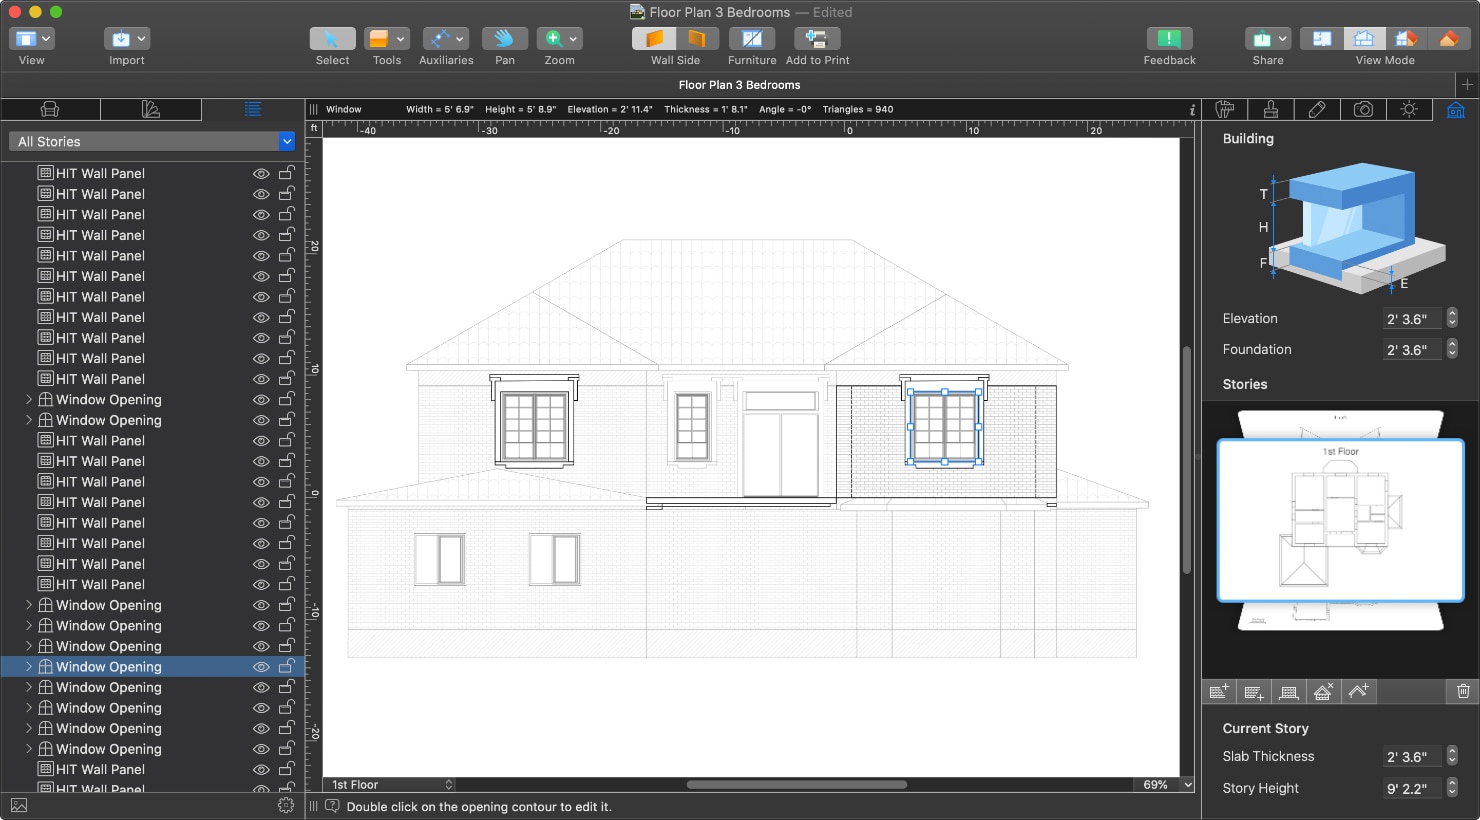
Task: Switch to 3D view mode
Action: (1448, 39)
